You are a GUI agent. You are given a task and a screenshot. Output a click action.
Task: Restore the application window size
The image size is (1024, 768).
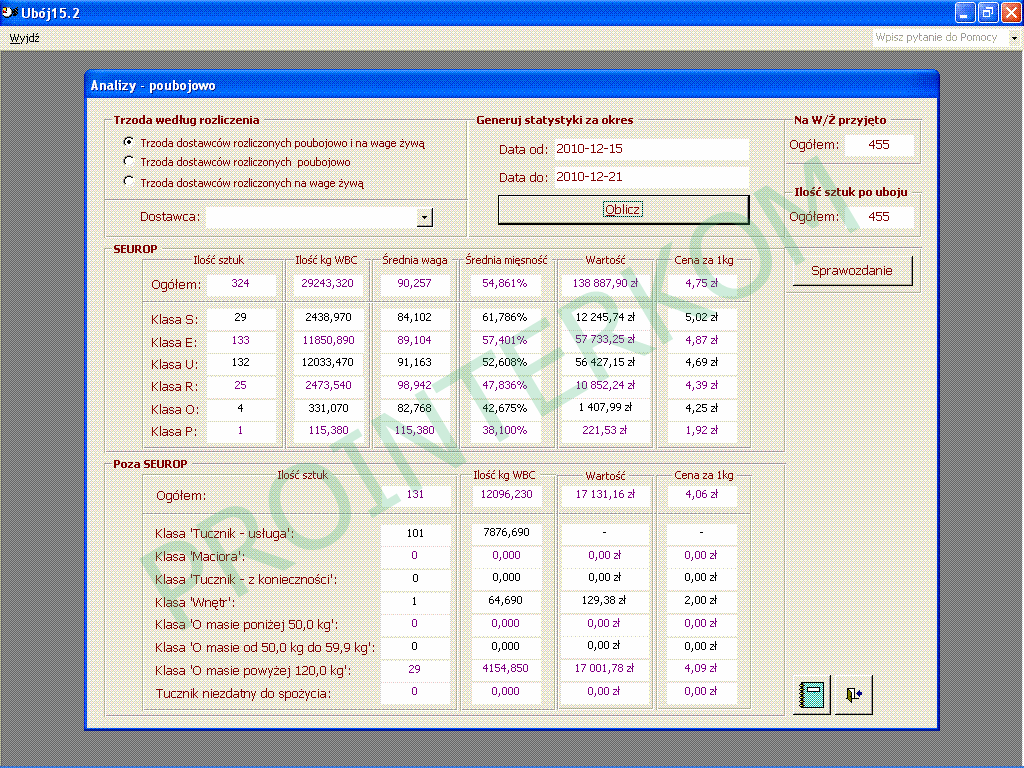pyautogui.click(x=987, y=12)
